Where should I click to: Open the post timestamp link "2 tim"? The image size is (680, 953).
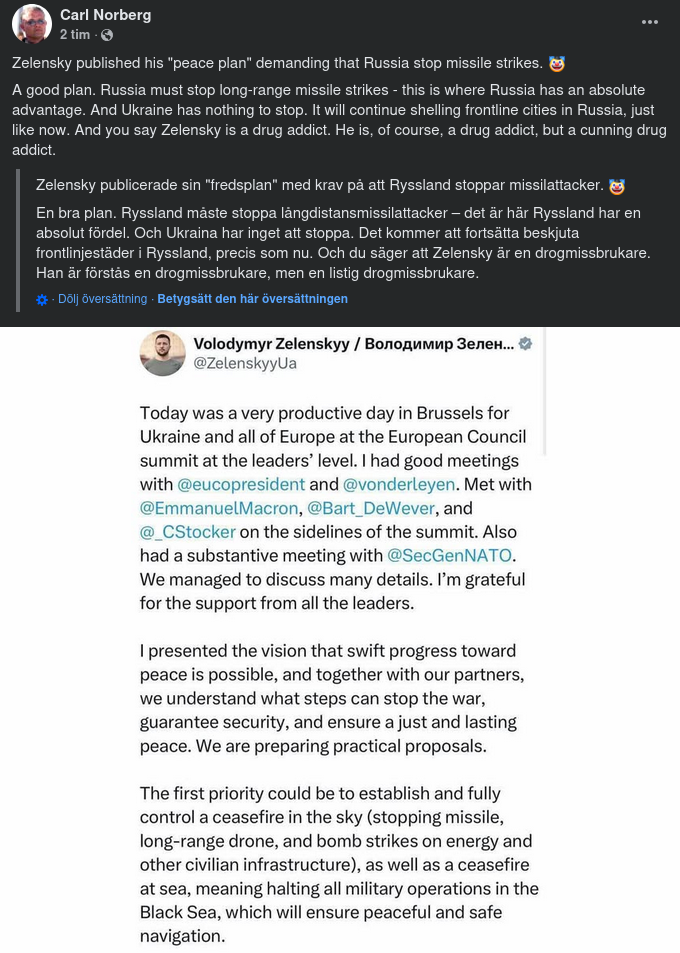[75, 34]
